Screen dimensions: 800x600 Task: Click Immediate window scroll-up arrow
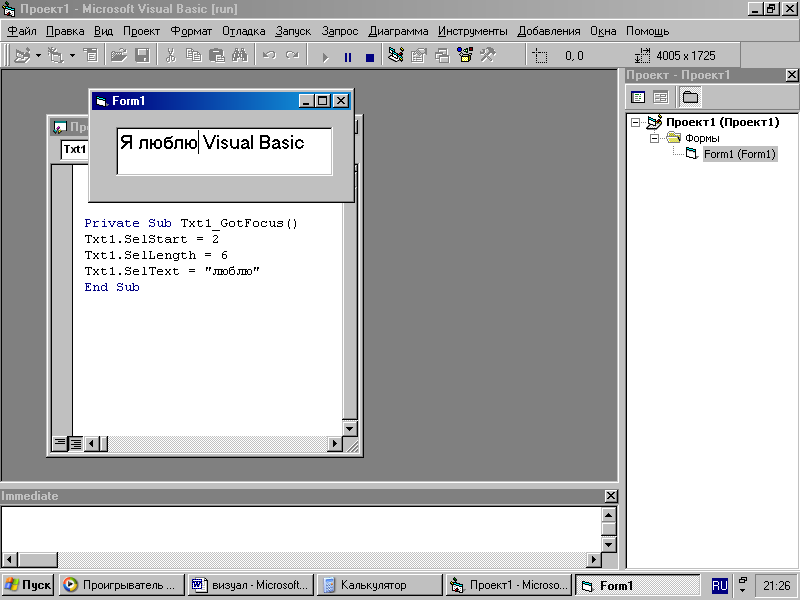(x=609, y=514)
